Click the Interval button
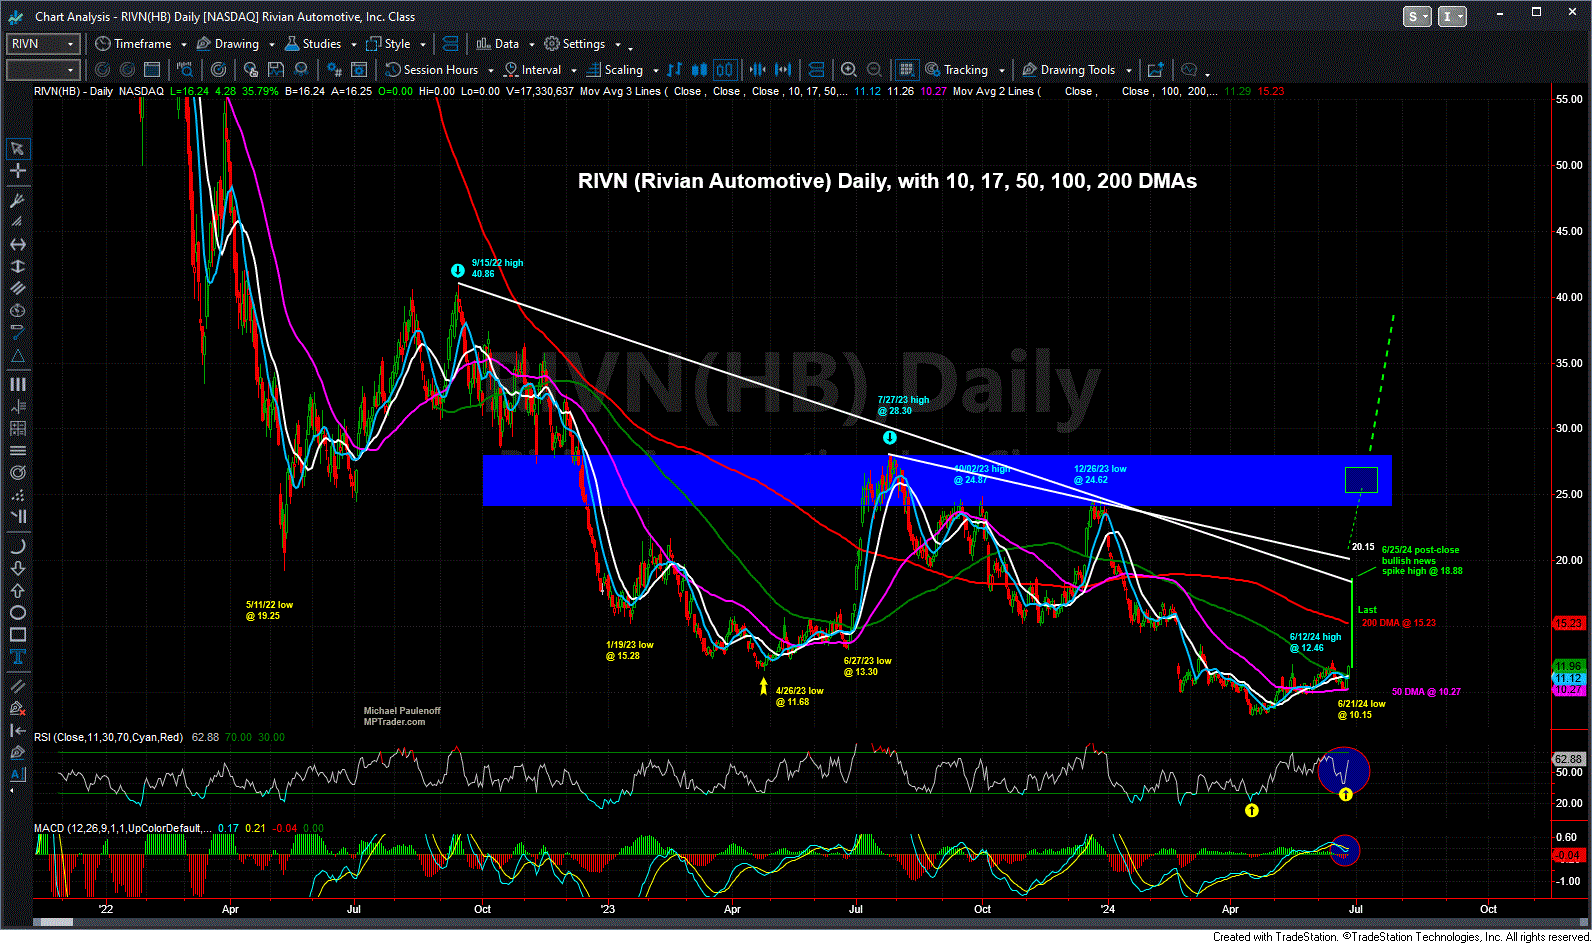Image resolution: width=1592 pixels, height=943 pixels. (x=532, y=70)
